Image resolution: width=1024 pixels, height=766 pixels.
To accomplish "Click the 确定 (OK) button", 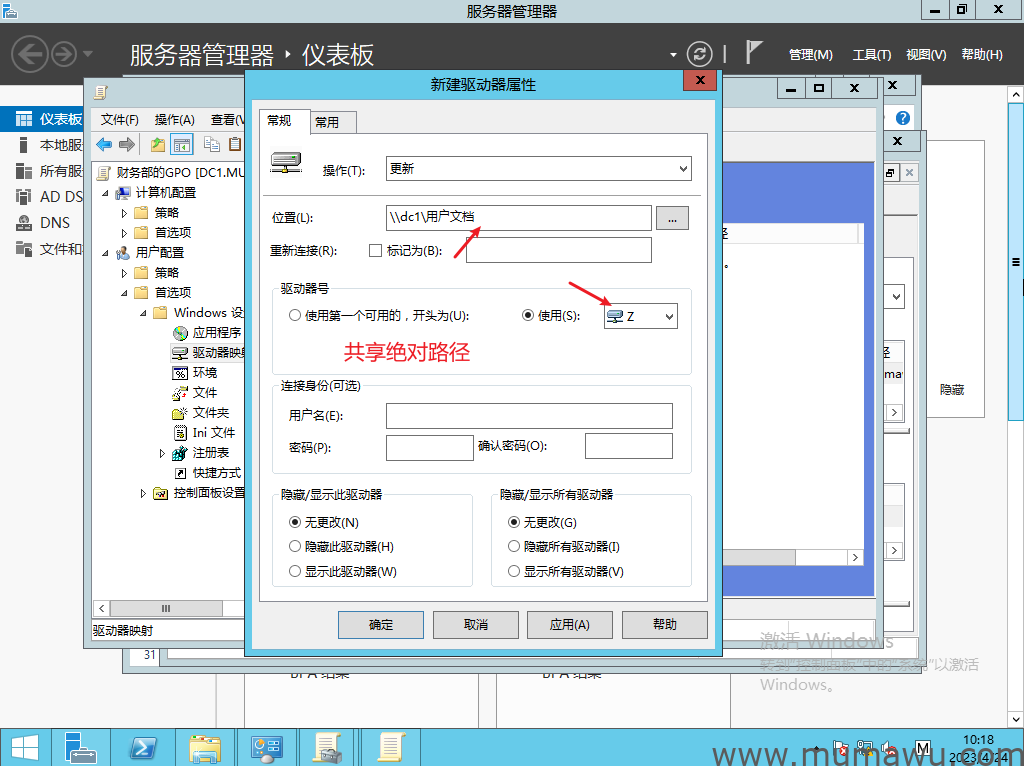I will [381, 625].
